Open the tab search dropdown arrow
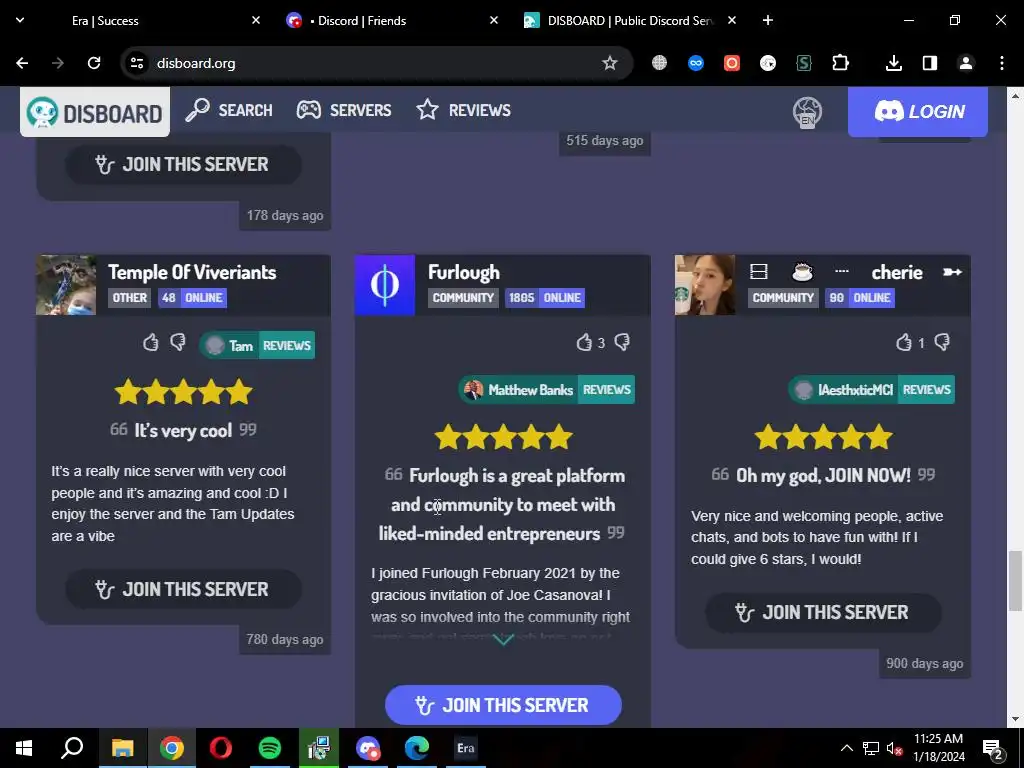Viewport: 1024px width, 768px height. [20, 20]
